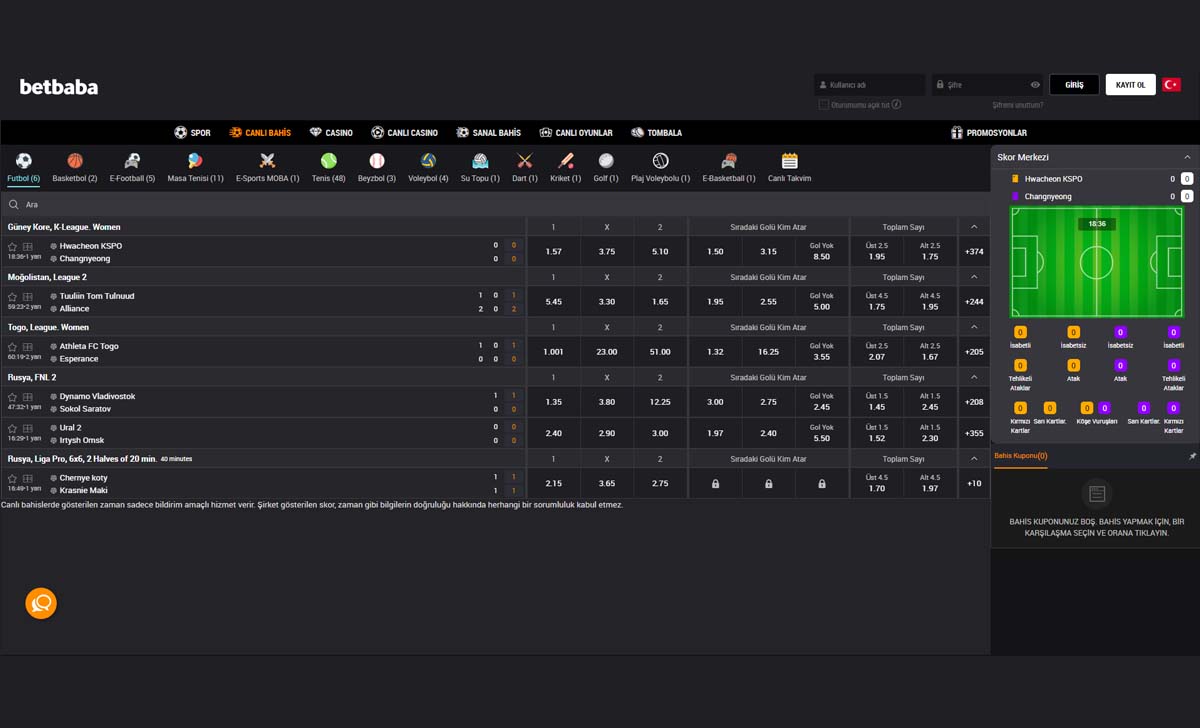Pick Gol Yok 8.50 for Hwacheon KSPO
The width and height of the screenshot is (1200, 728).
coord(822,252)
